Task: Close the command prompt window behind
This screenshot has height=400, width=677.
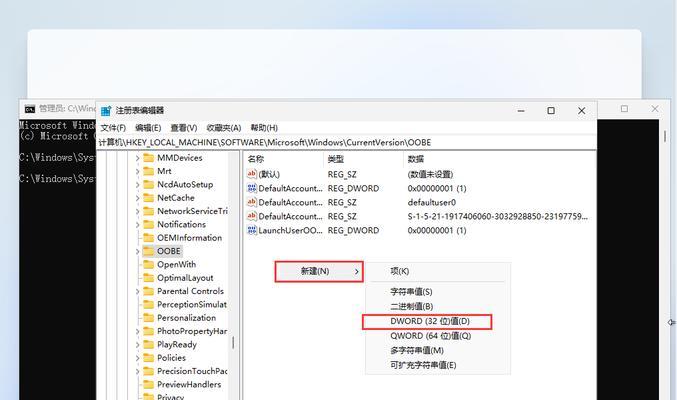Action: [x=655, y=109]
